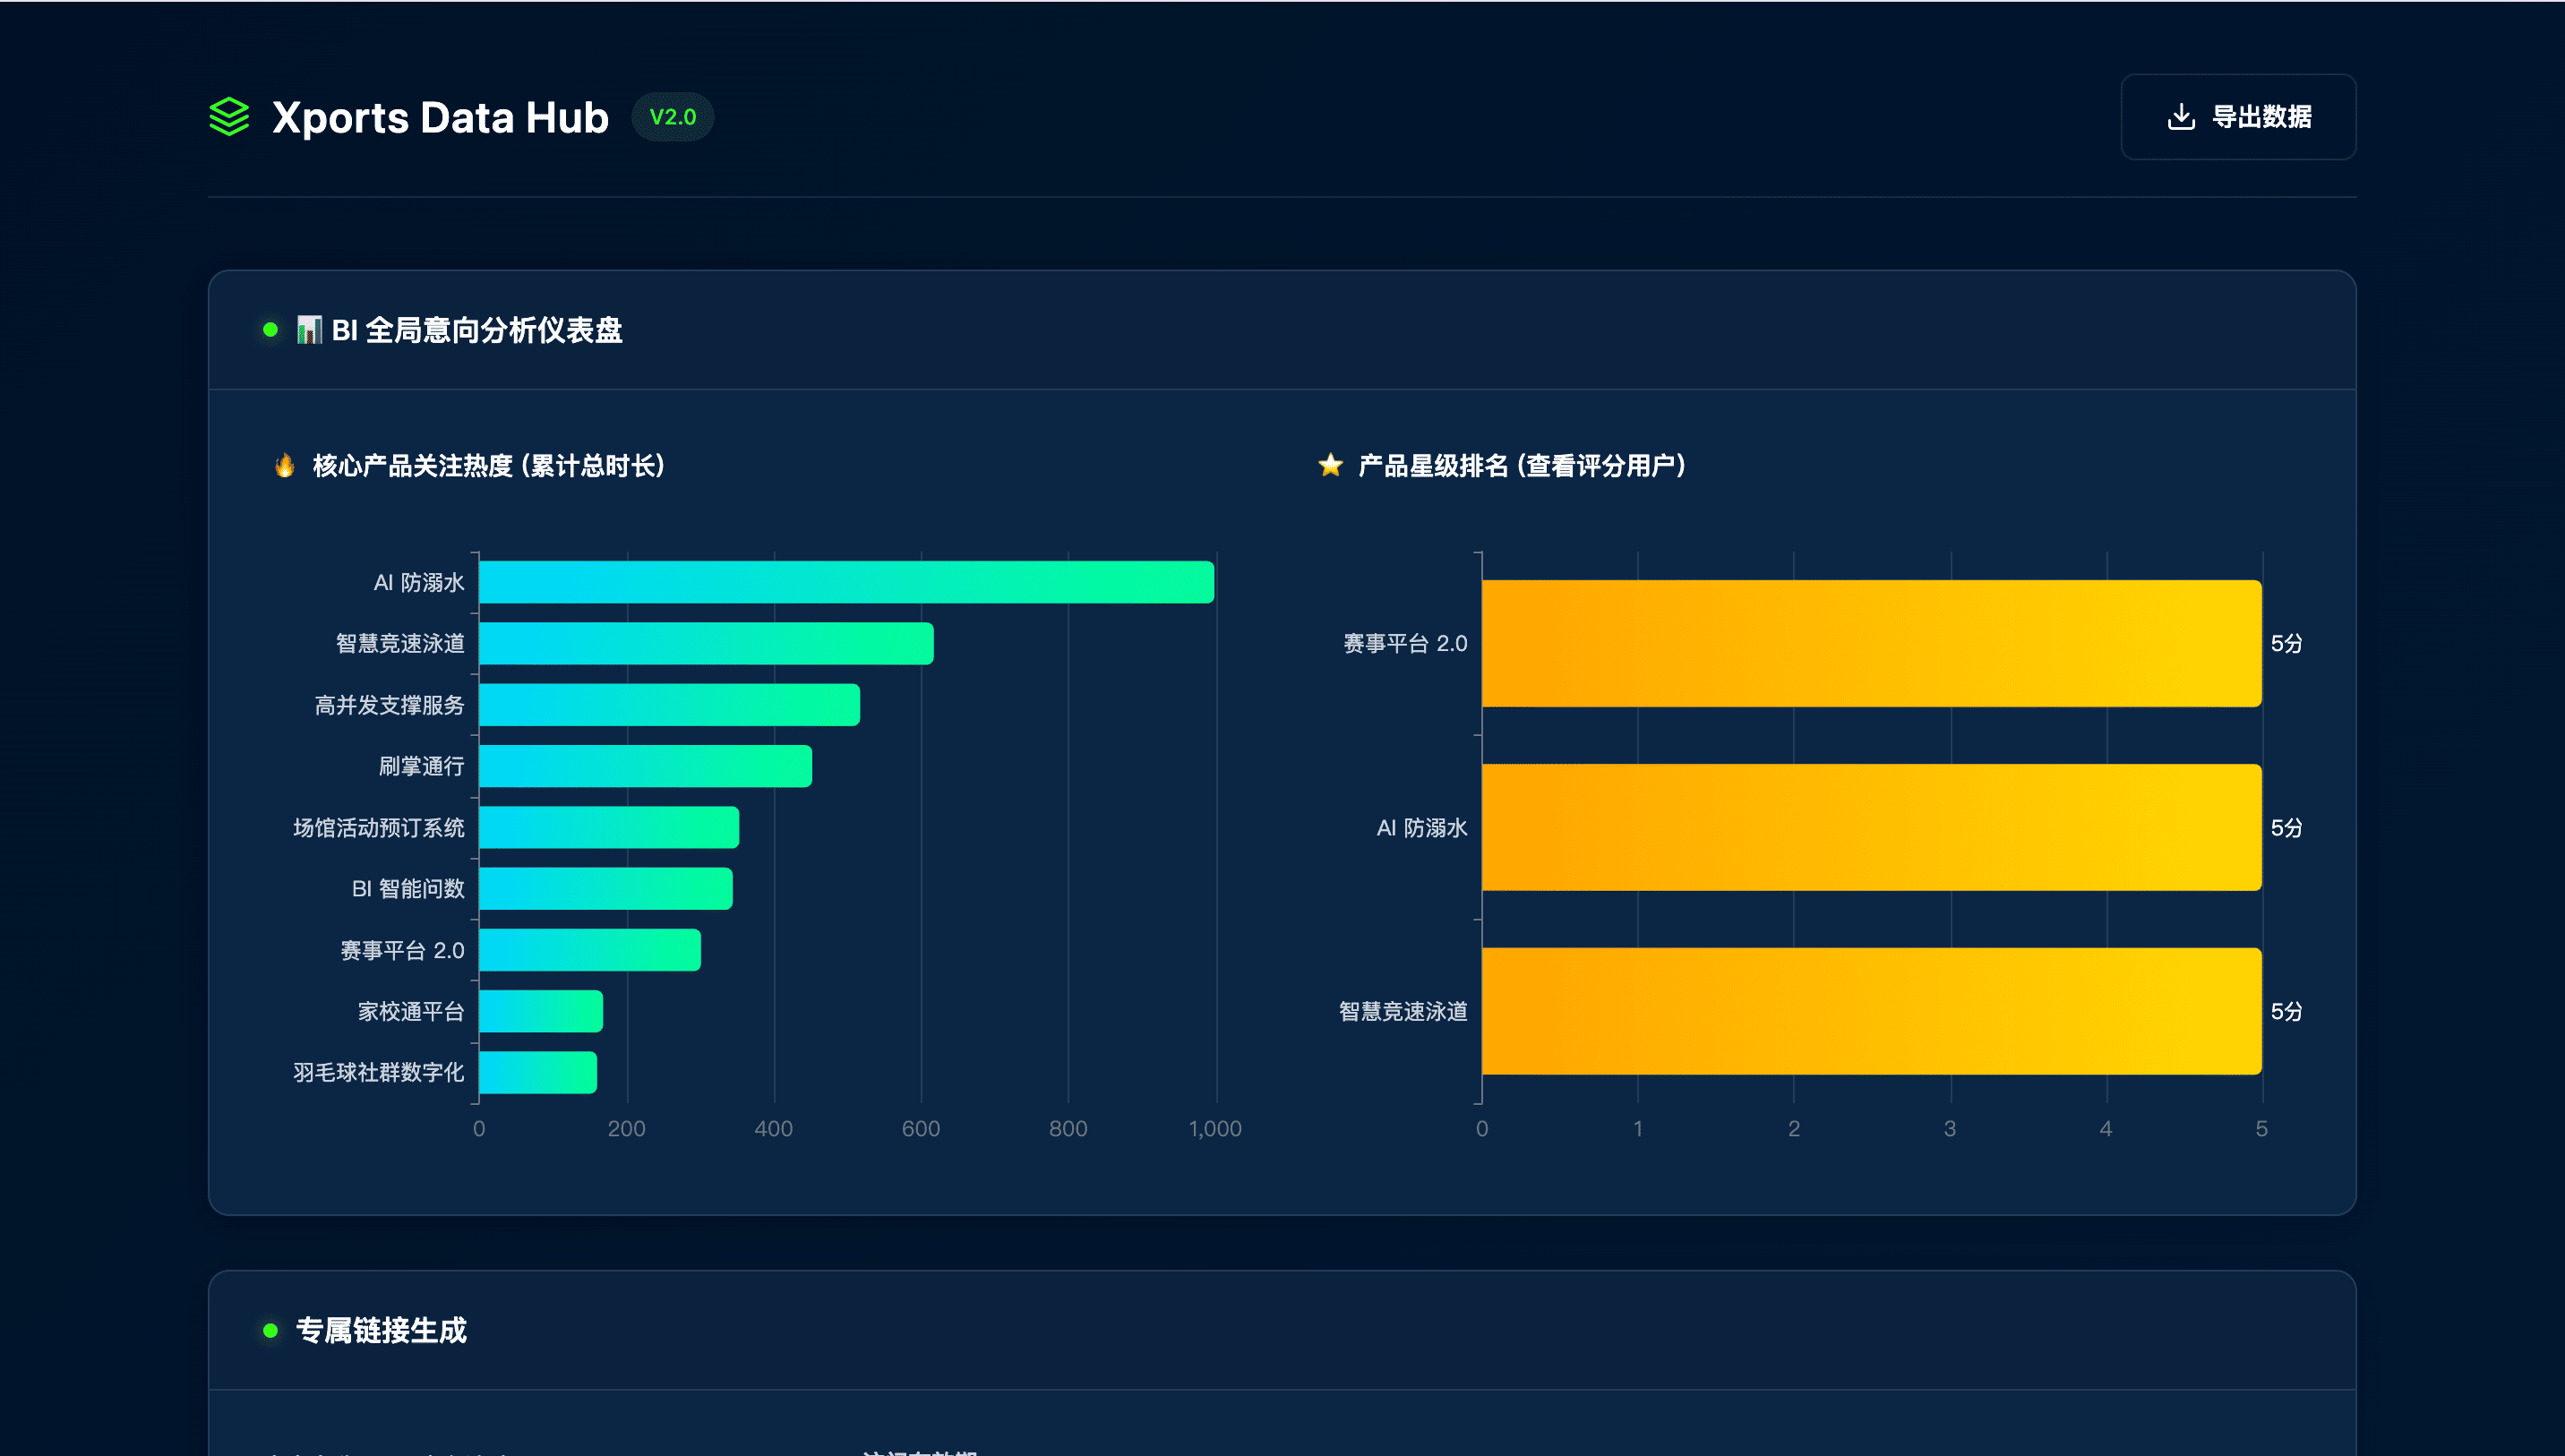2565x1456 pixels.
Task: Click 智慧竞速泳道 yellow rating bar
Action: 1870,1011
